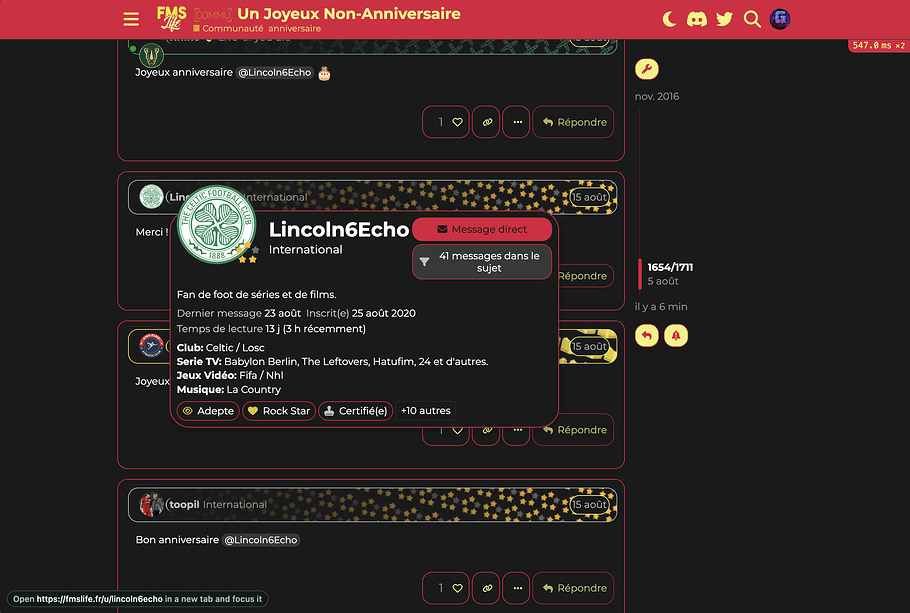Toggle dark mode moon icon

coord(669,19)
